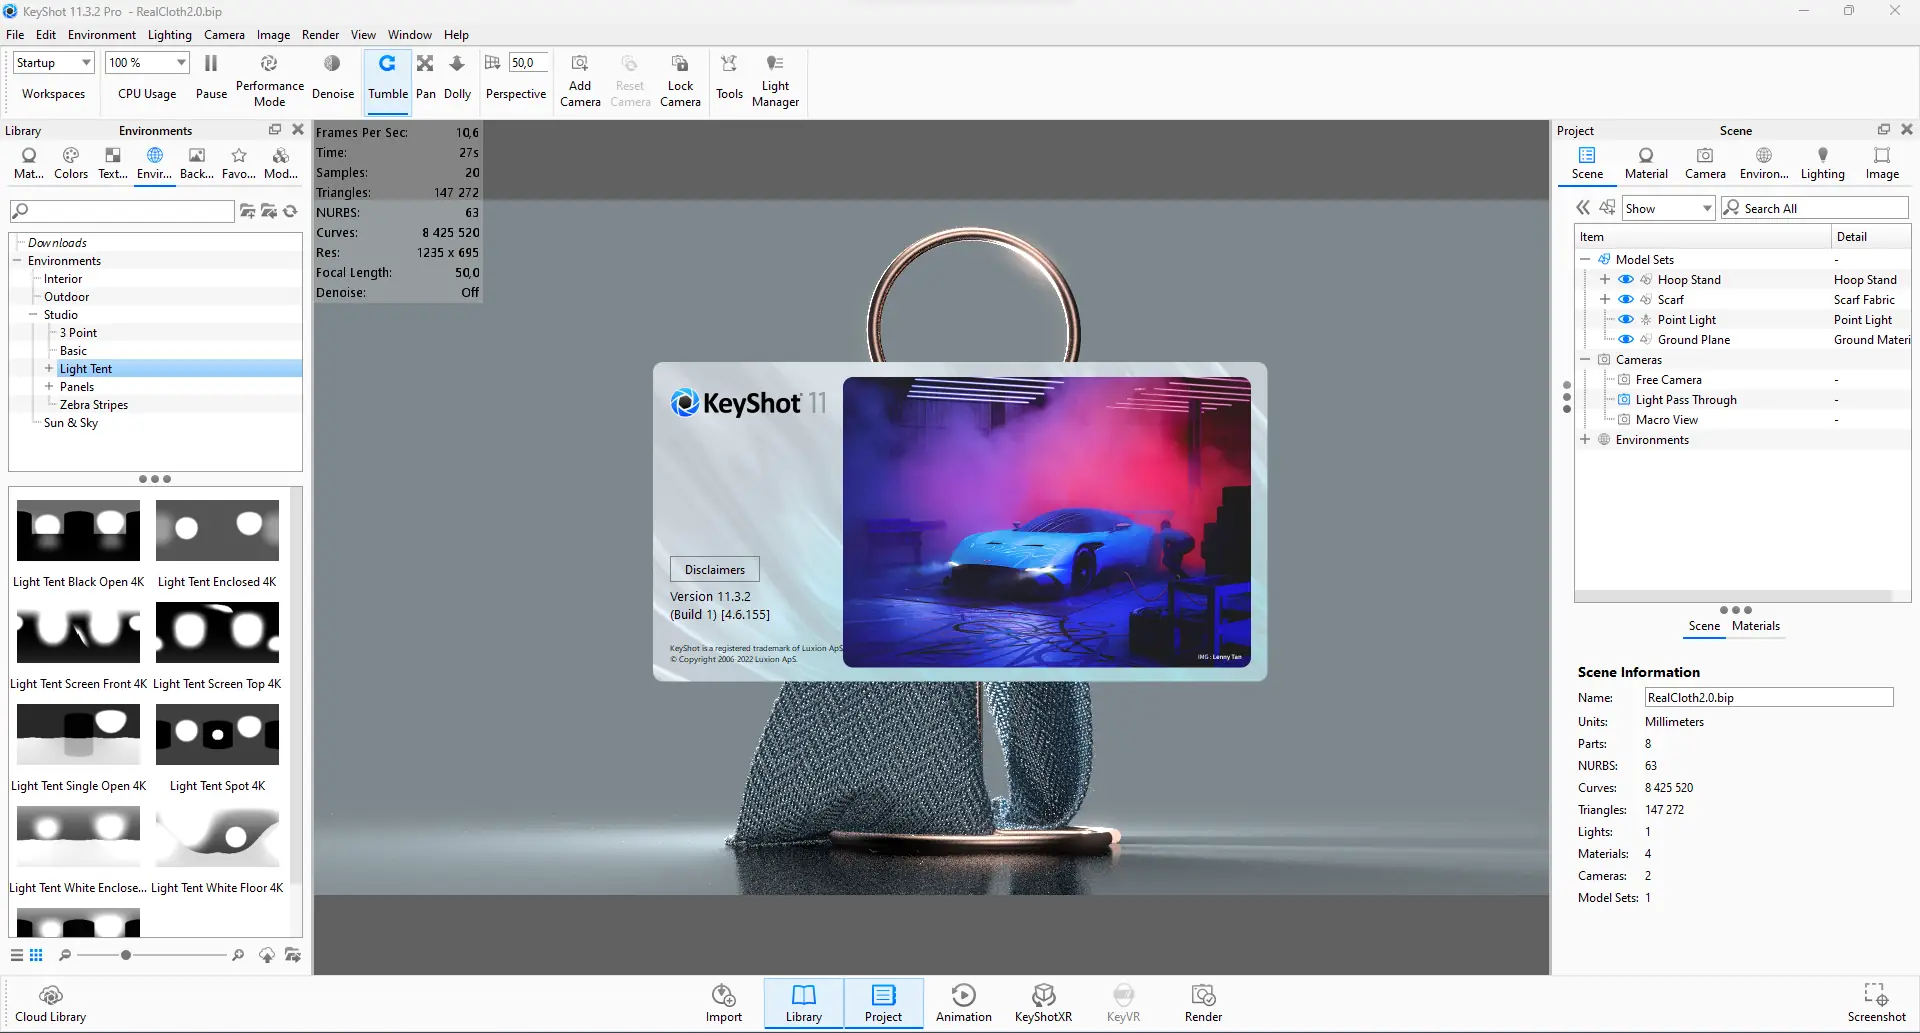1920x1033 pixels.
Task: Switch library to list view
Action: pos(17,955)
